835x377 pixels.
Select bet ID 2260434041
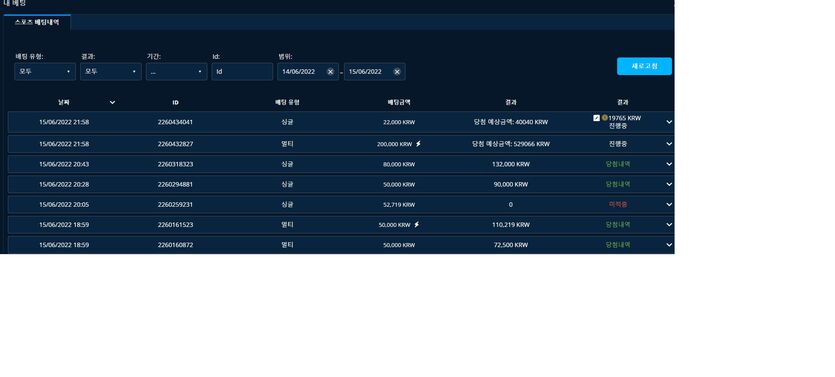[175, 122]
